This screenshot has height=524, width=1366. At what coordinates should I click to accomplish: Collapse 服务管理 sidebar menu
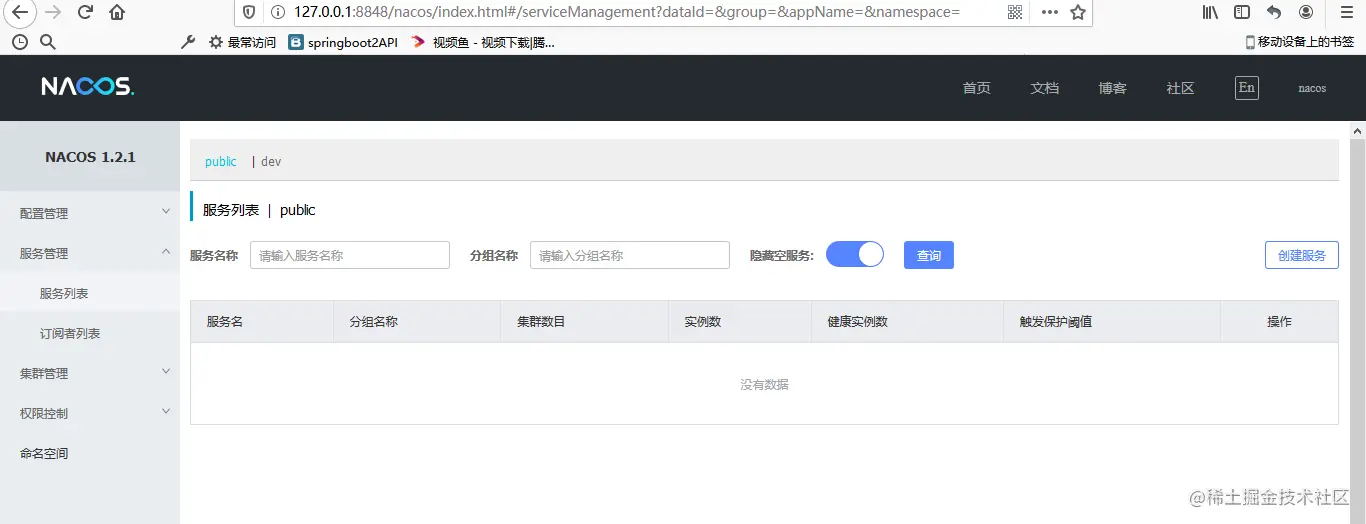click(x=90, y=253)
